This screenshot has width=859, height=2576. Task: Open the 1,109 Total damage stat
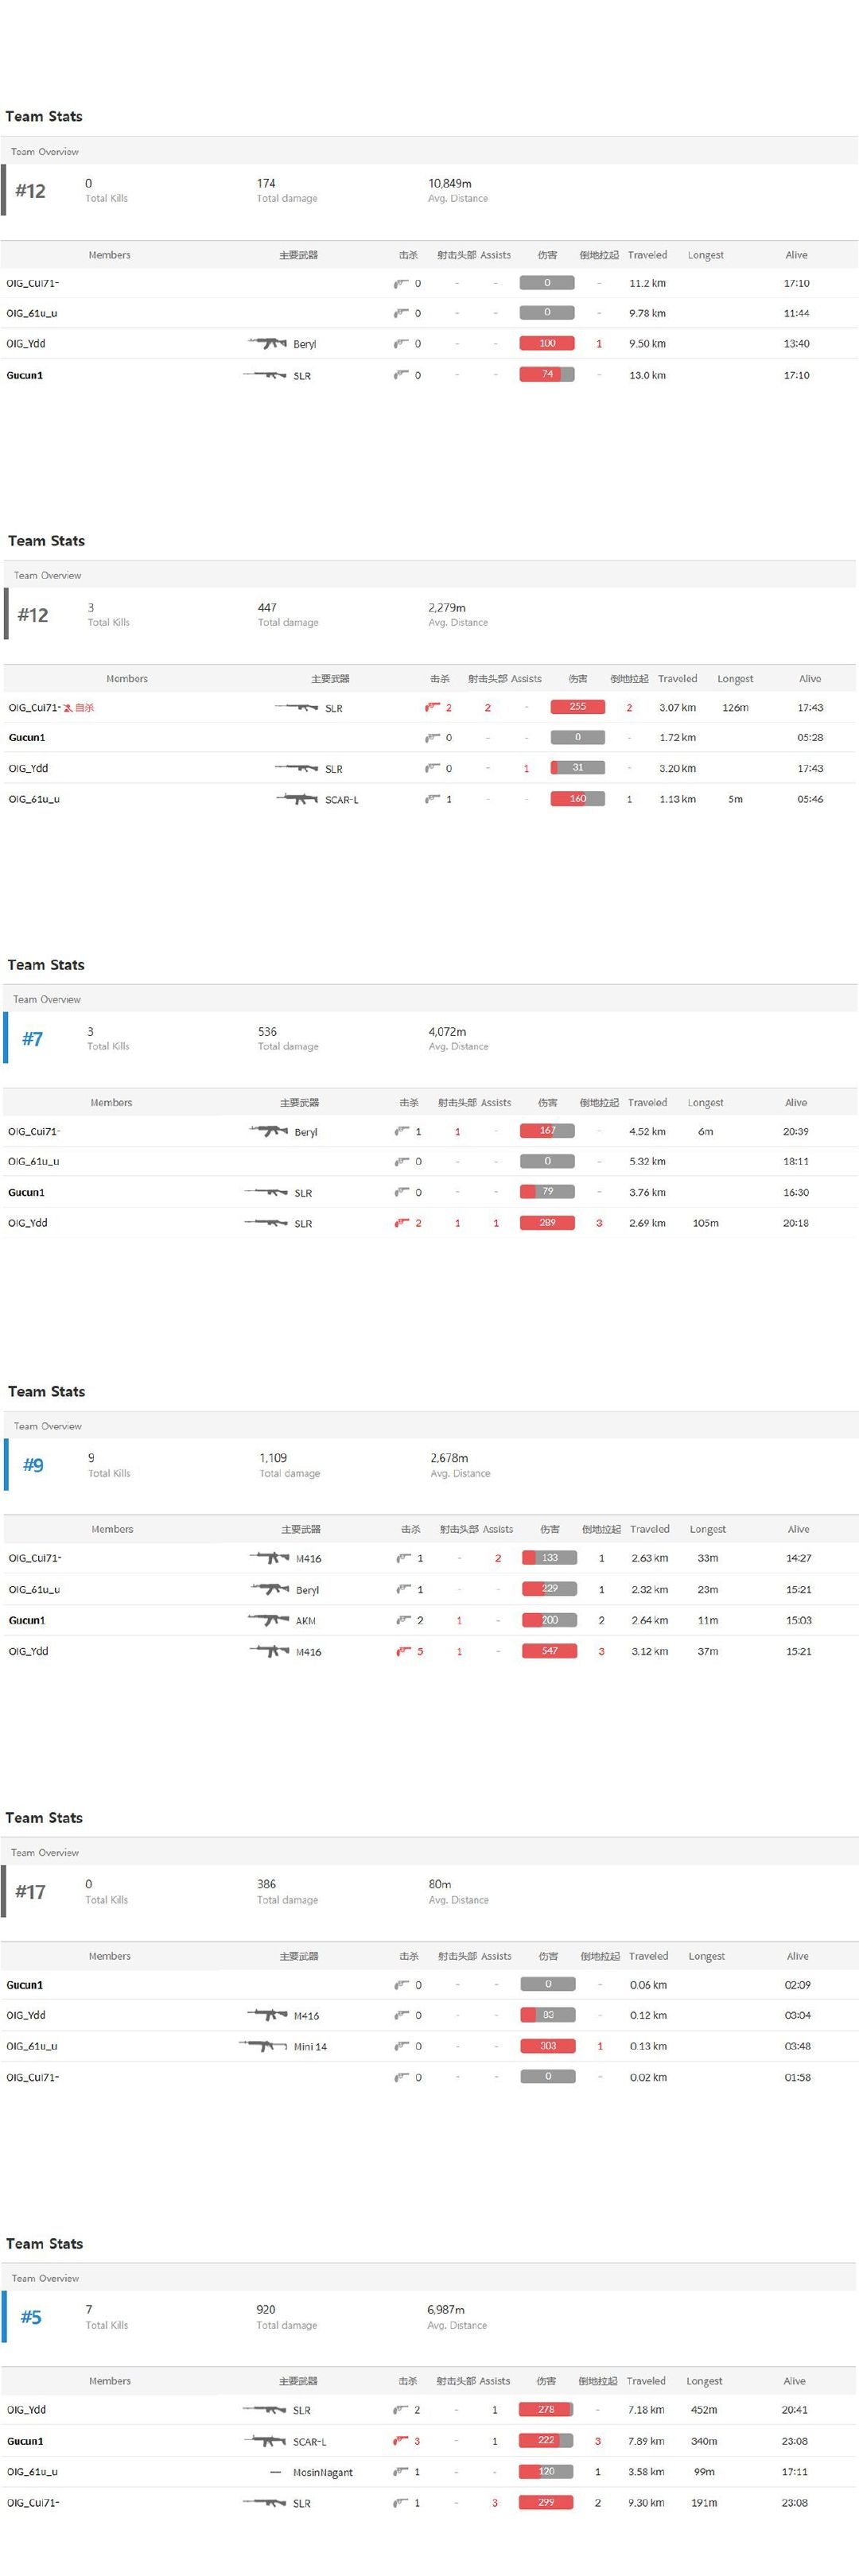point(273,1458)
